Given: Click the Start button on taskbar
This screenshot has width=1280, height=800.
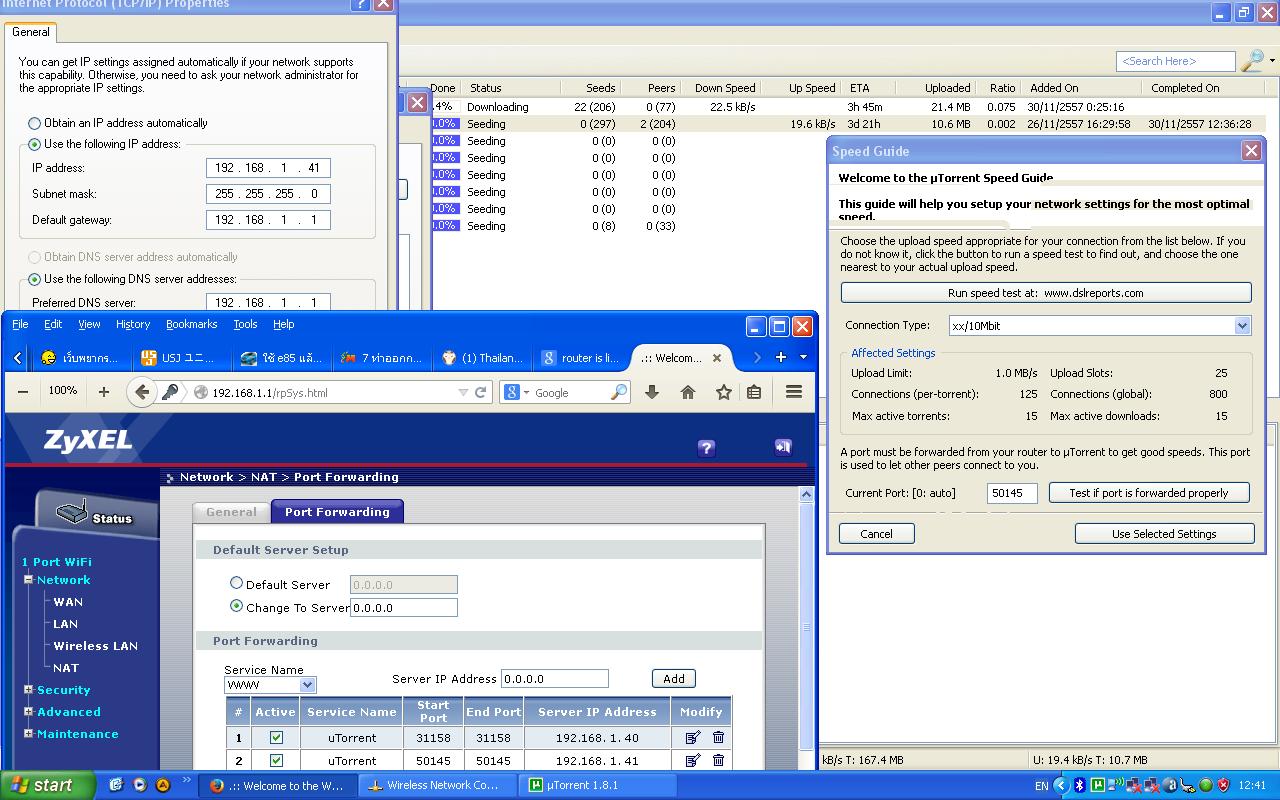Looking at the screenshot, I should (x=47, y=785).
